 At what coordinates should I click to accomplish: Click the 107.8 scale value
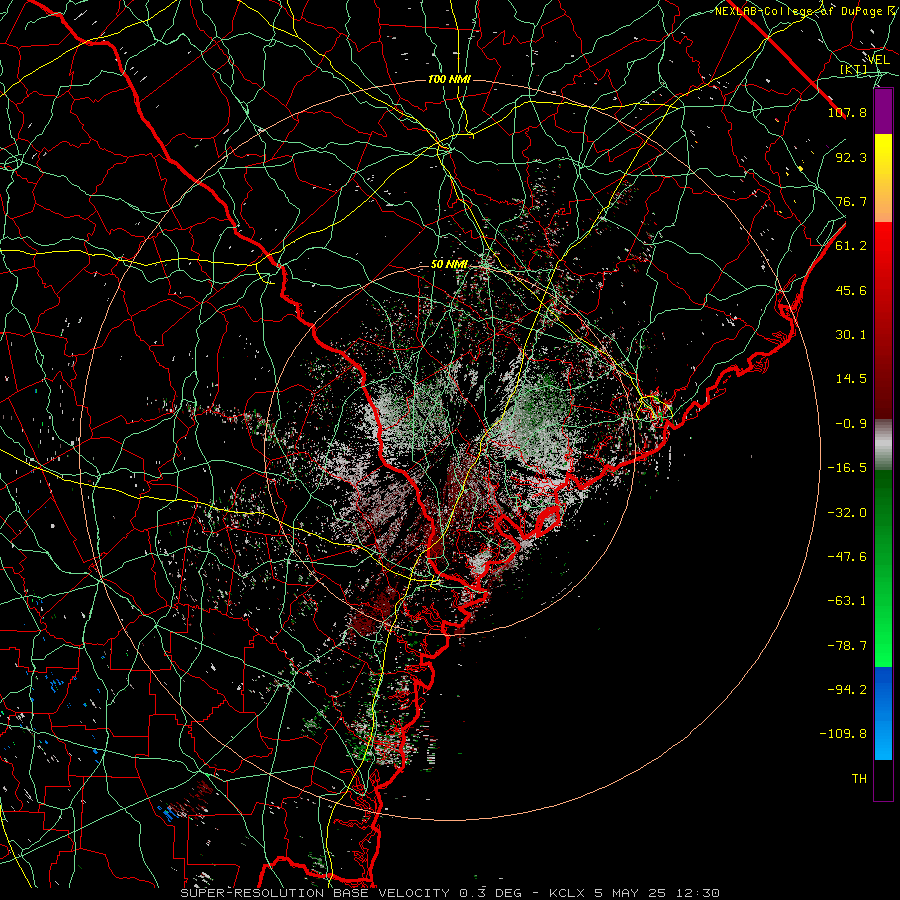[847, 112]
